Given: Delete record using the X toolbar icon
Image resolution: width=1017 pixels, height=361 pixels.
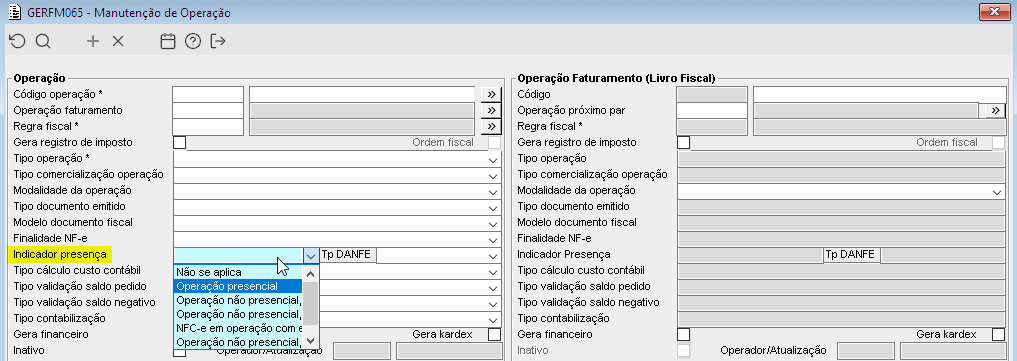Looking at the screenshot, I should [118, 41].
